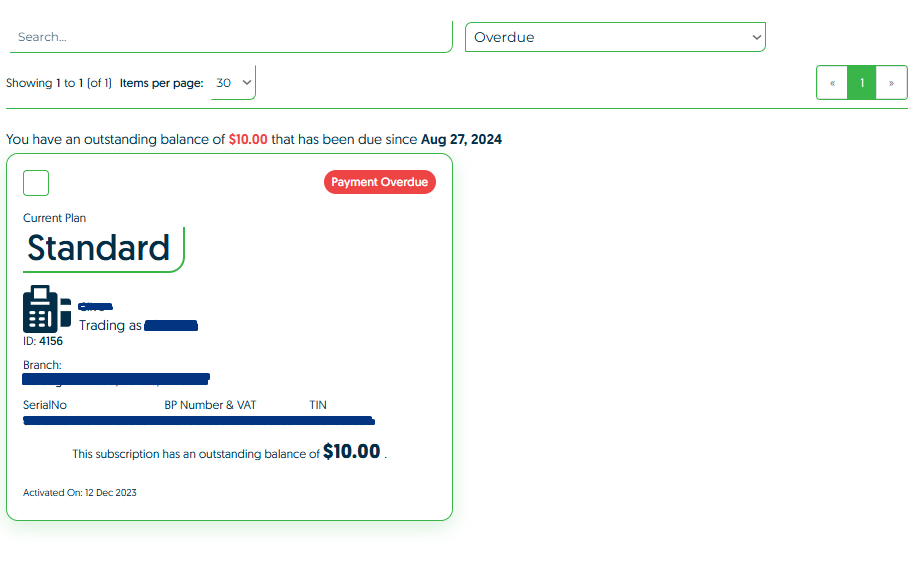
Task: Click the Payment Overdue badge
Action: pyautogui.click(x=379, y=182)
